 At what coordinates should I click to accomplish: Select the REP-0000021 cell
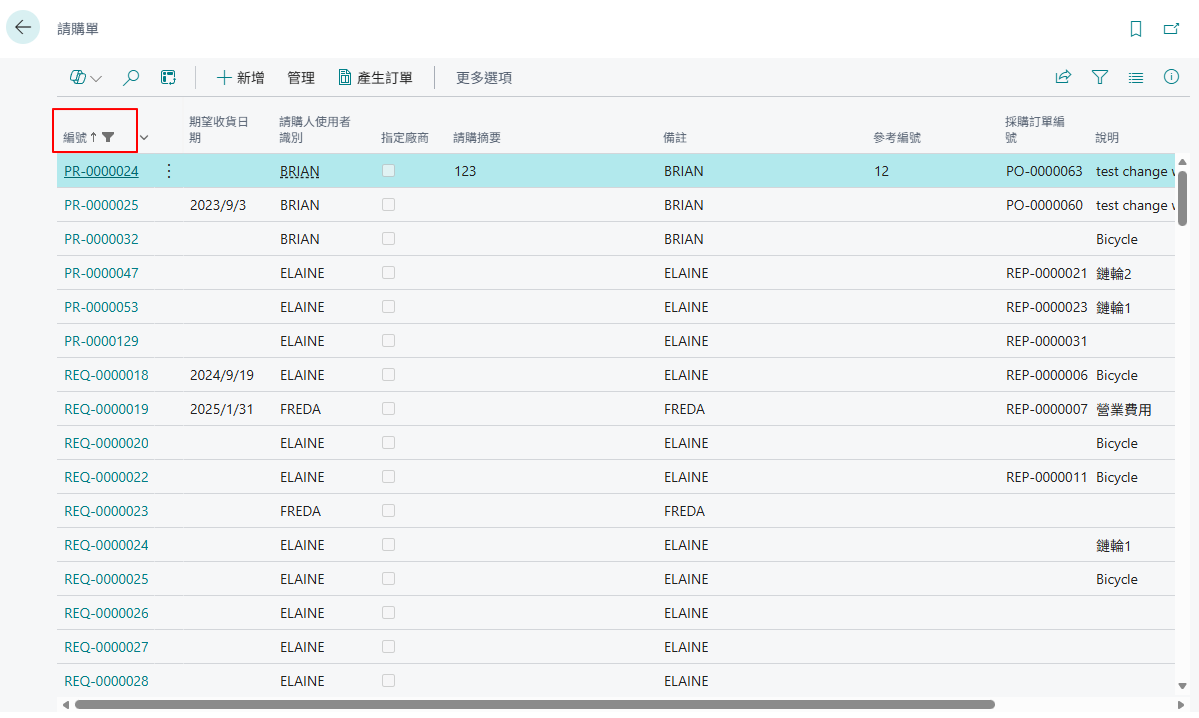pyautogui.click(x=1047, y=273)
